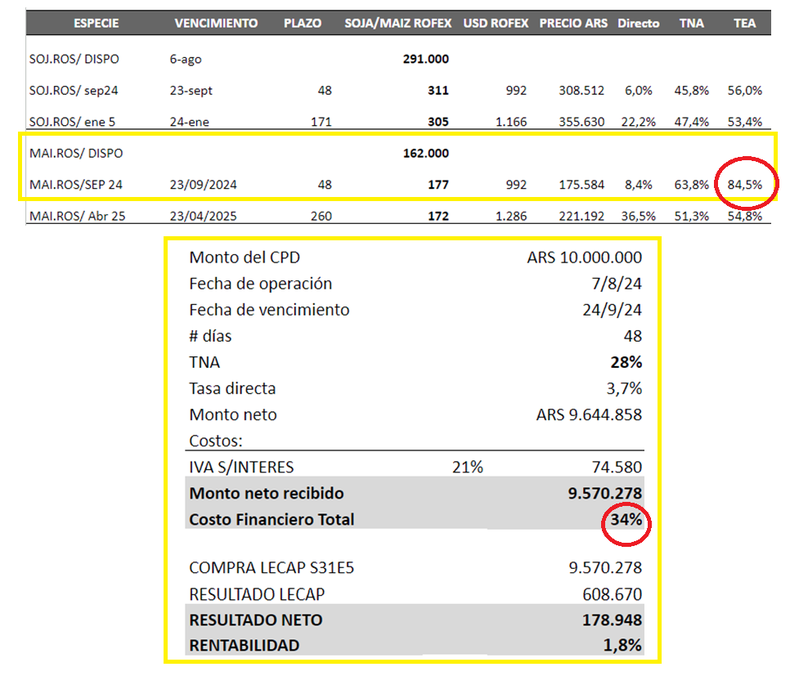Click the 3,7% Tasa directa value
This screenshot has height=676, width=790.
(x=624, y=388)
